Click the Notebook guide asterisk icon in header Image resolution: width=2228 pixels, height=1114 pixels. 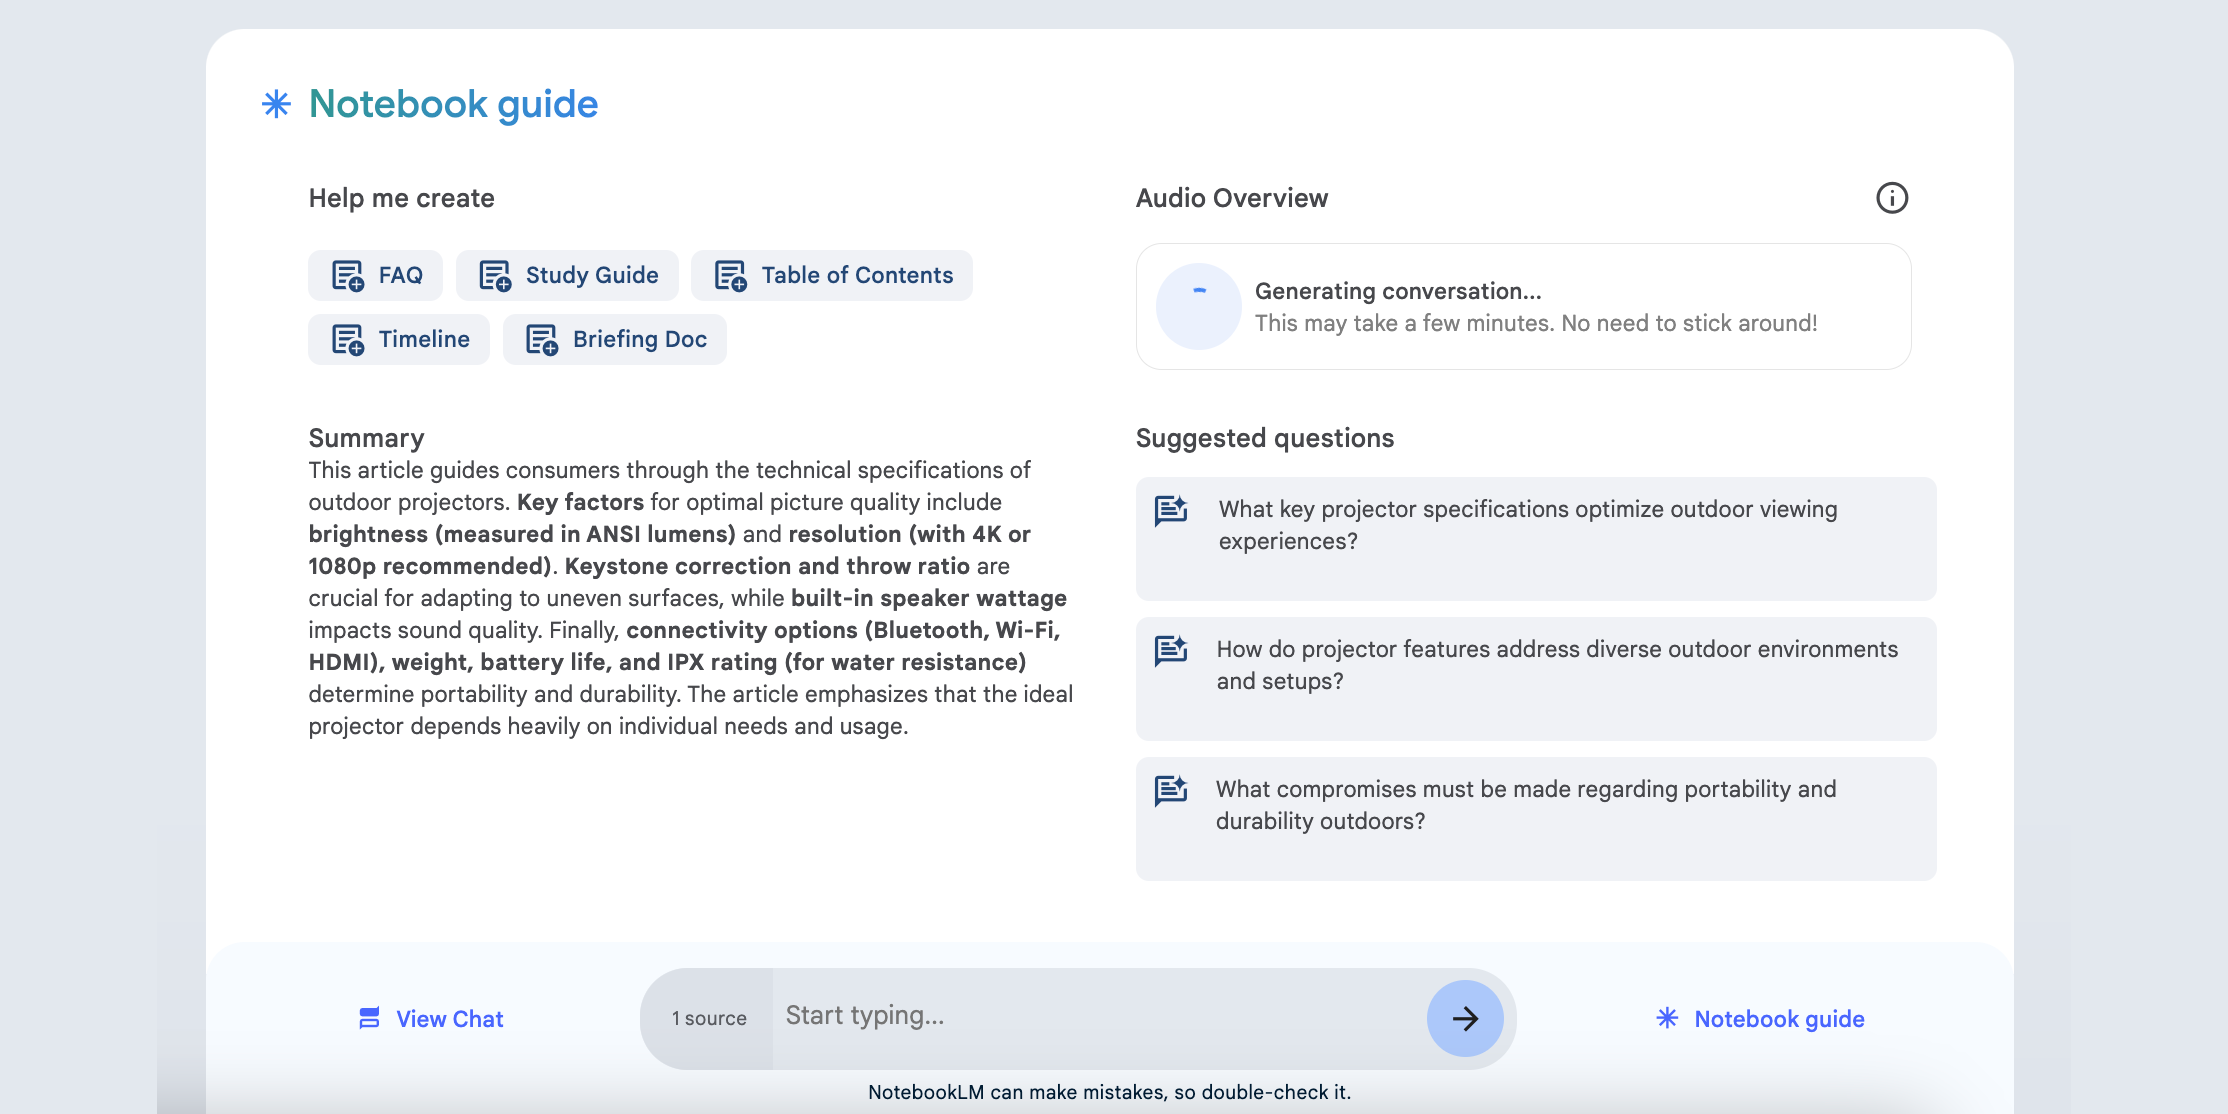[x=276, y=104]
